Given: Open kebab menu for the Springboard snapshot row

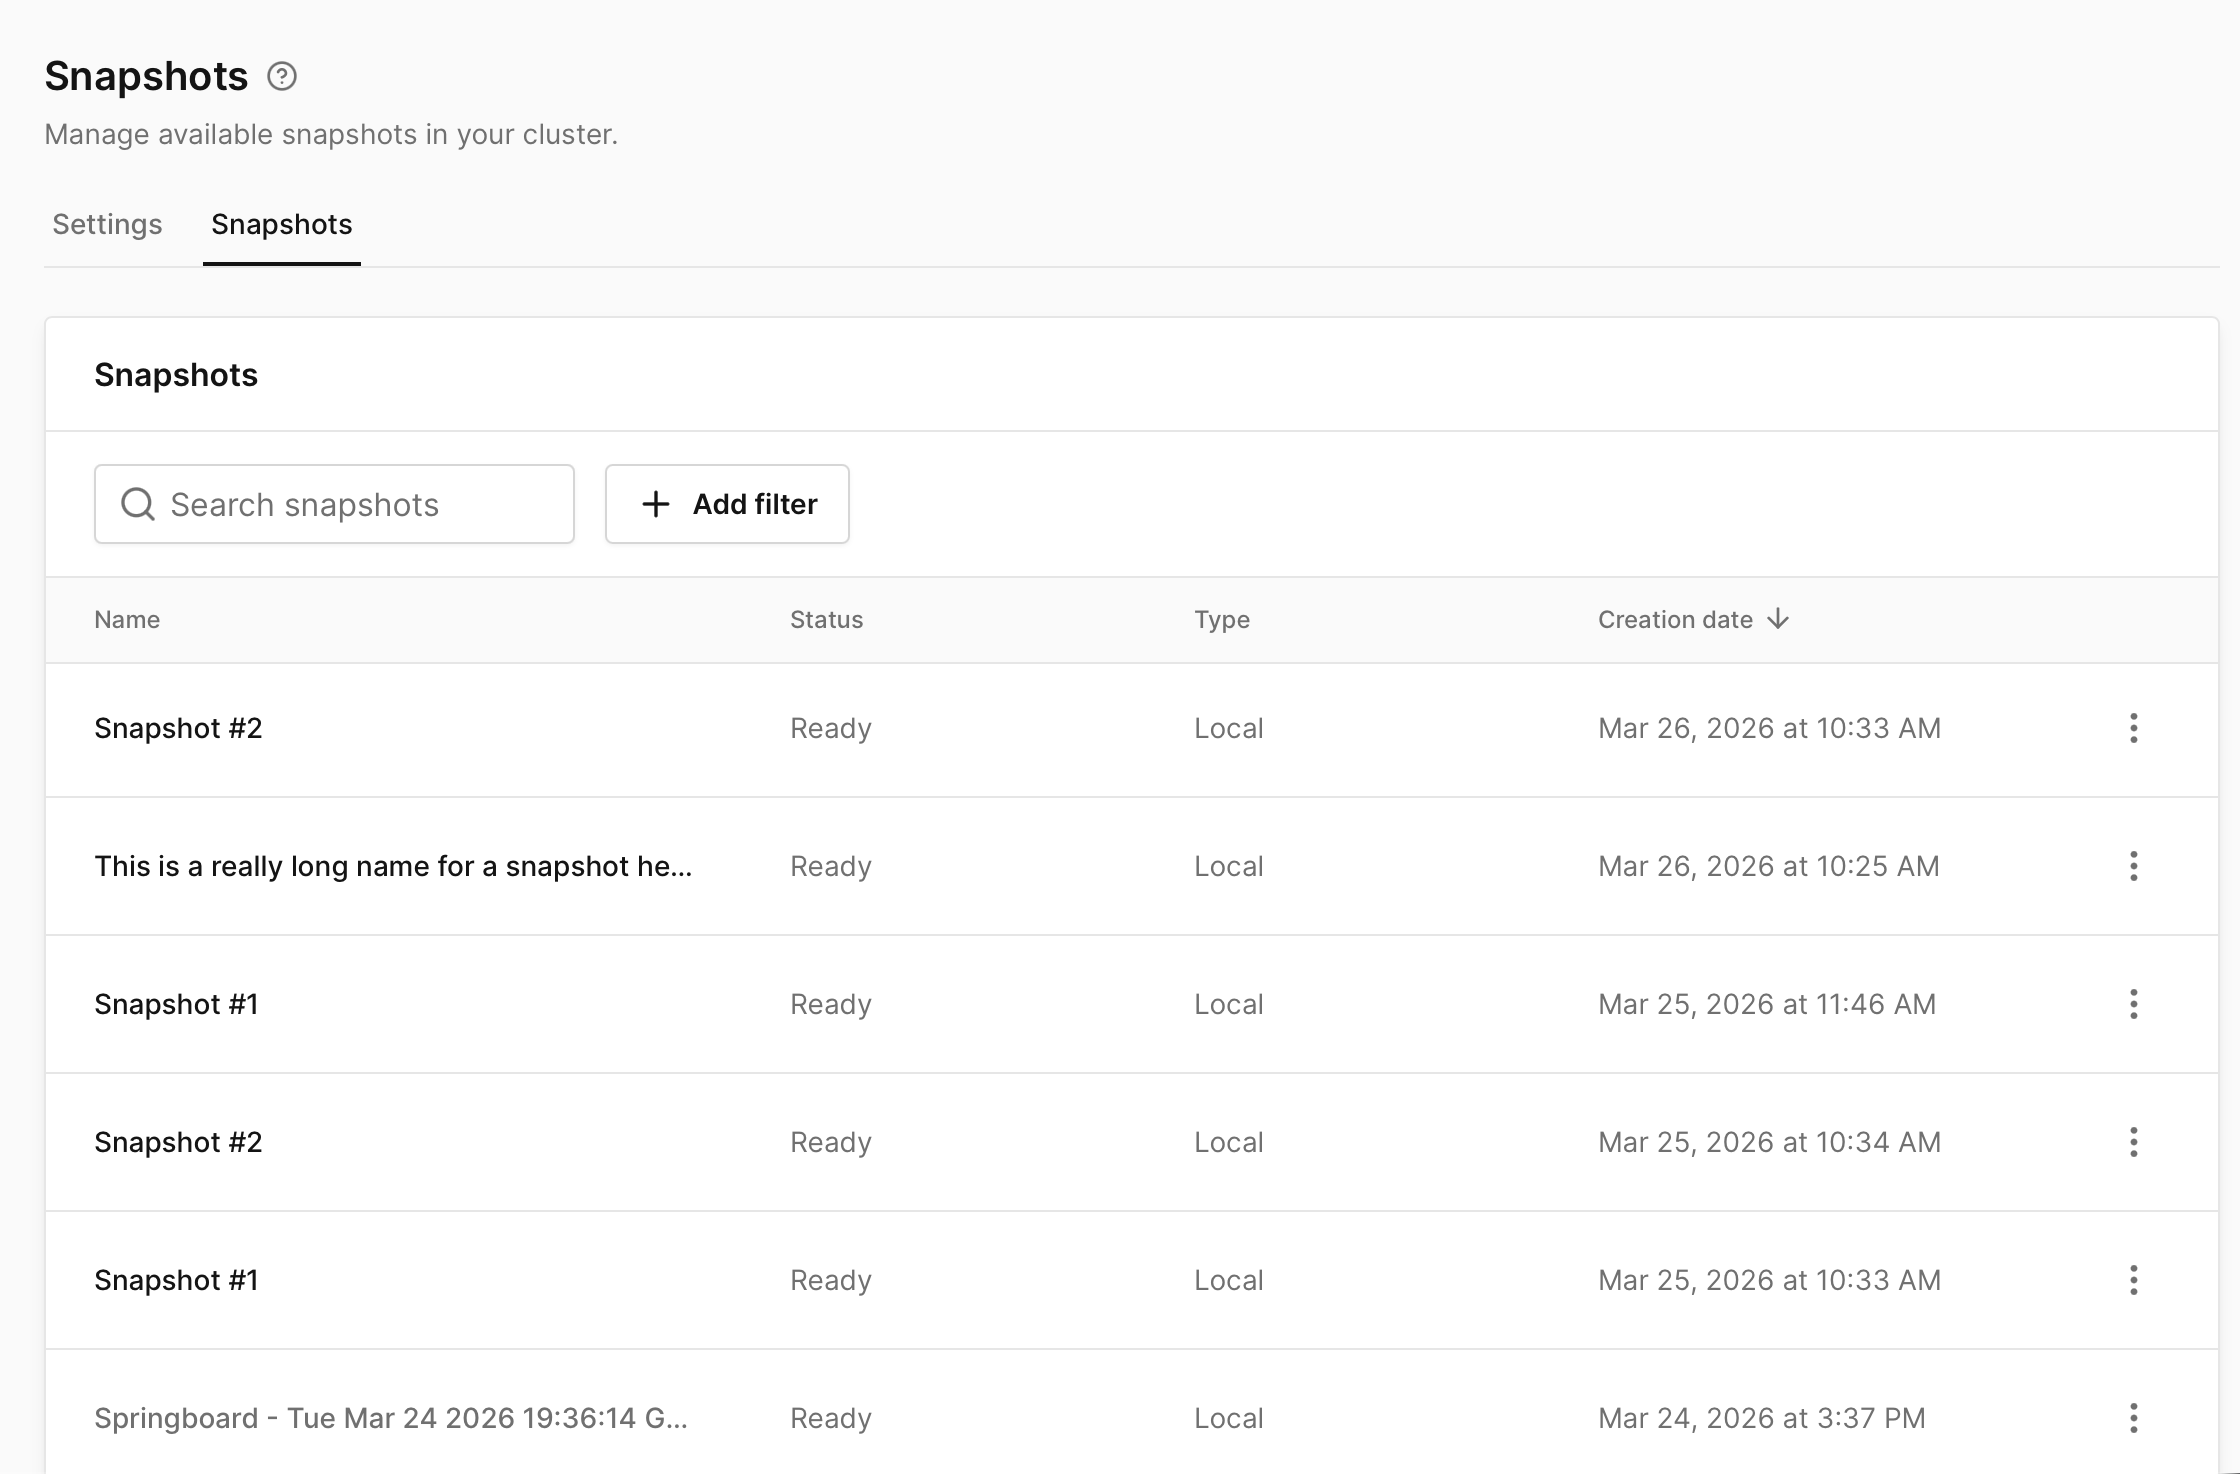Looking at the screenshot, I should [x=2133, y=1418].
